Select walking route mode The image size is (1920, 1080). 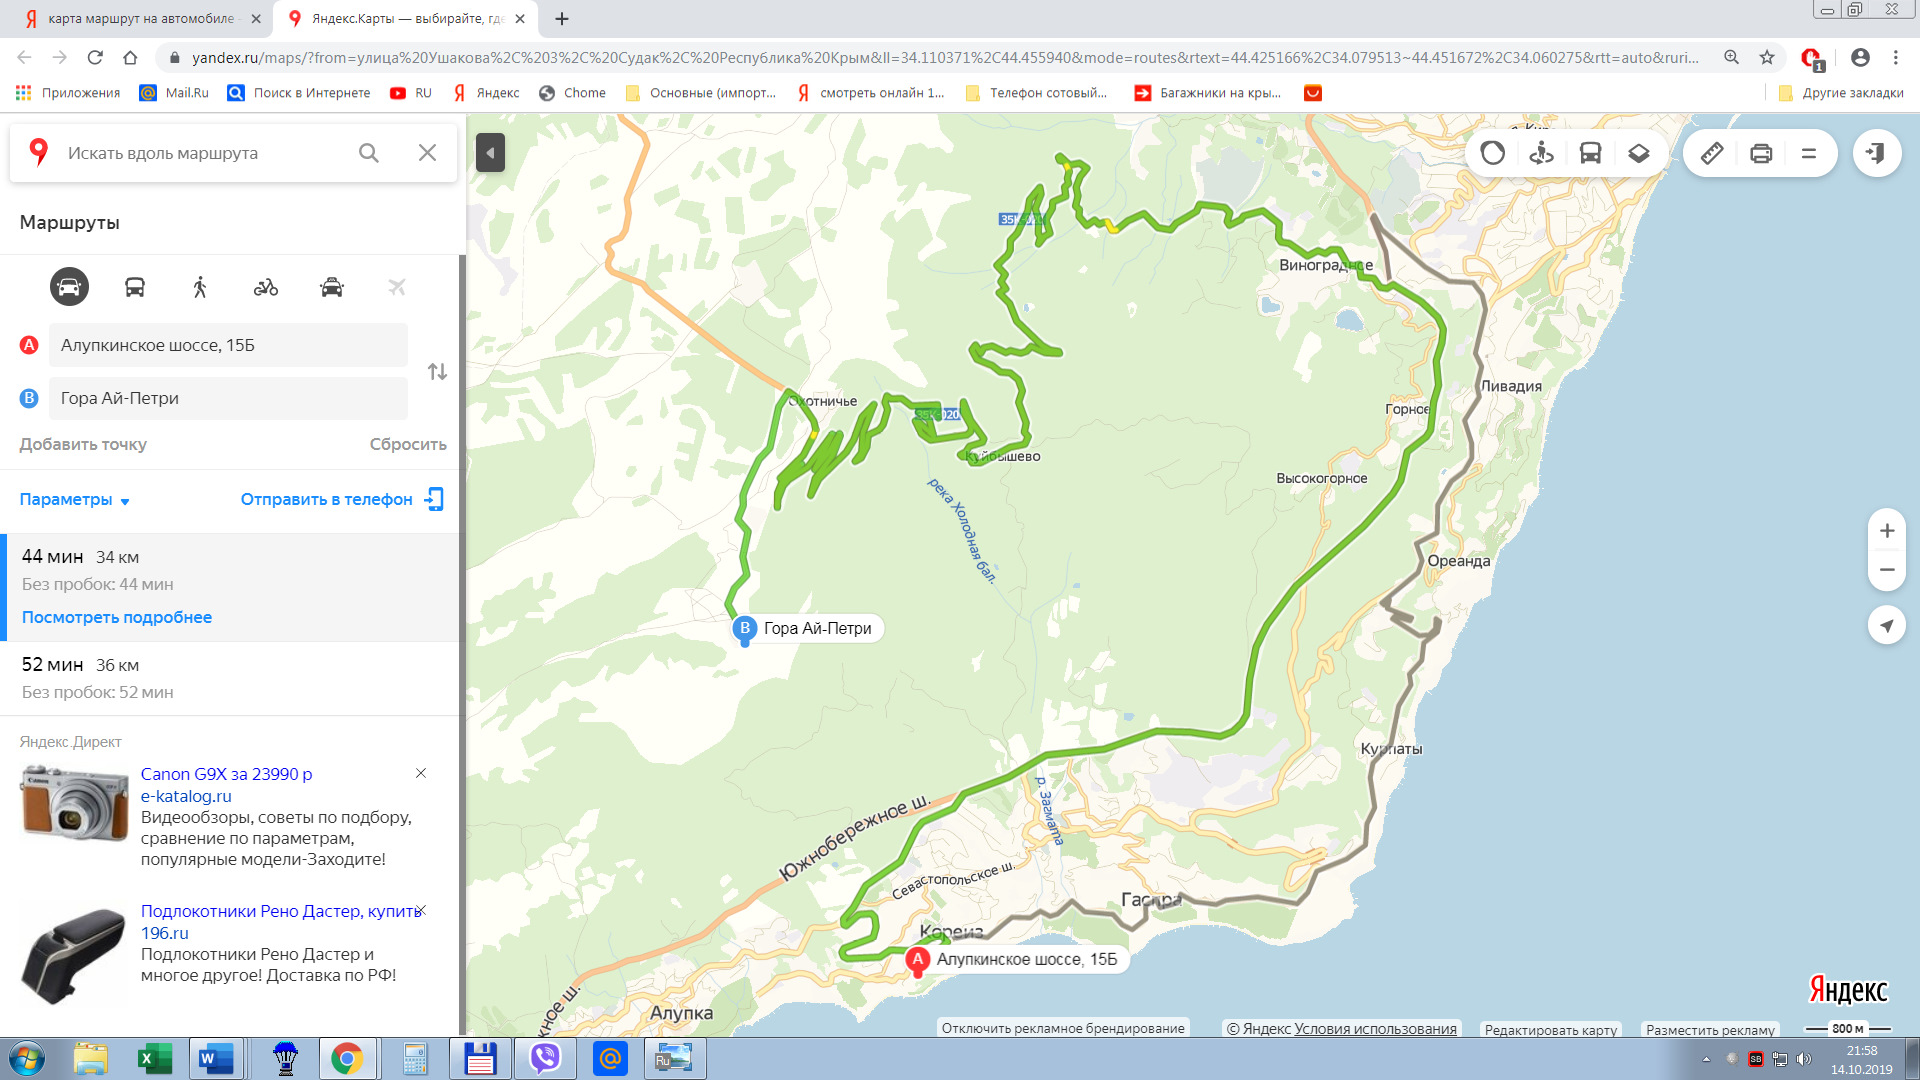pyautogui.click(x=200, y=287)
